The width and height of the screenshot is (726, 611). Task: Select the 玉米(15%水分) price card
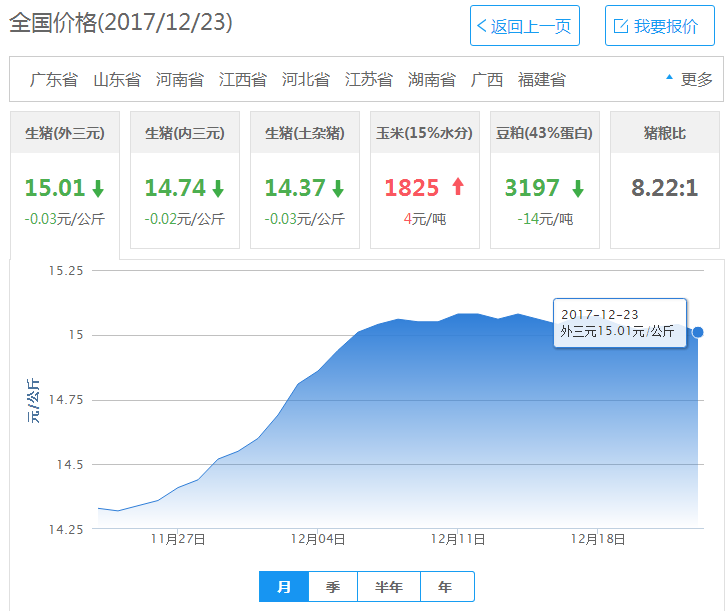click(x=424, y=180)
